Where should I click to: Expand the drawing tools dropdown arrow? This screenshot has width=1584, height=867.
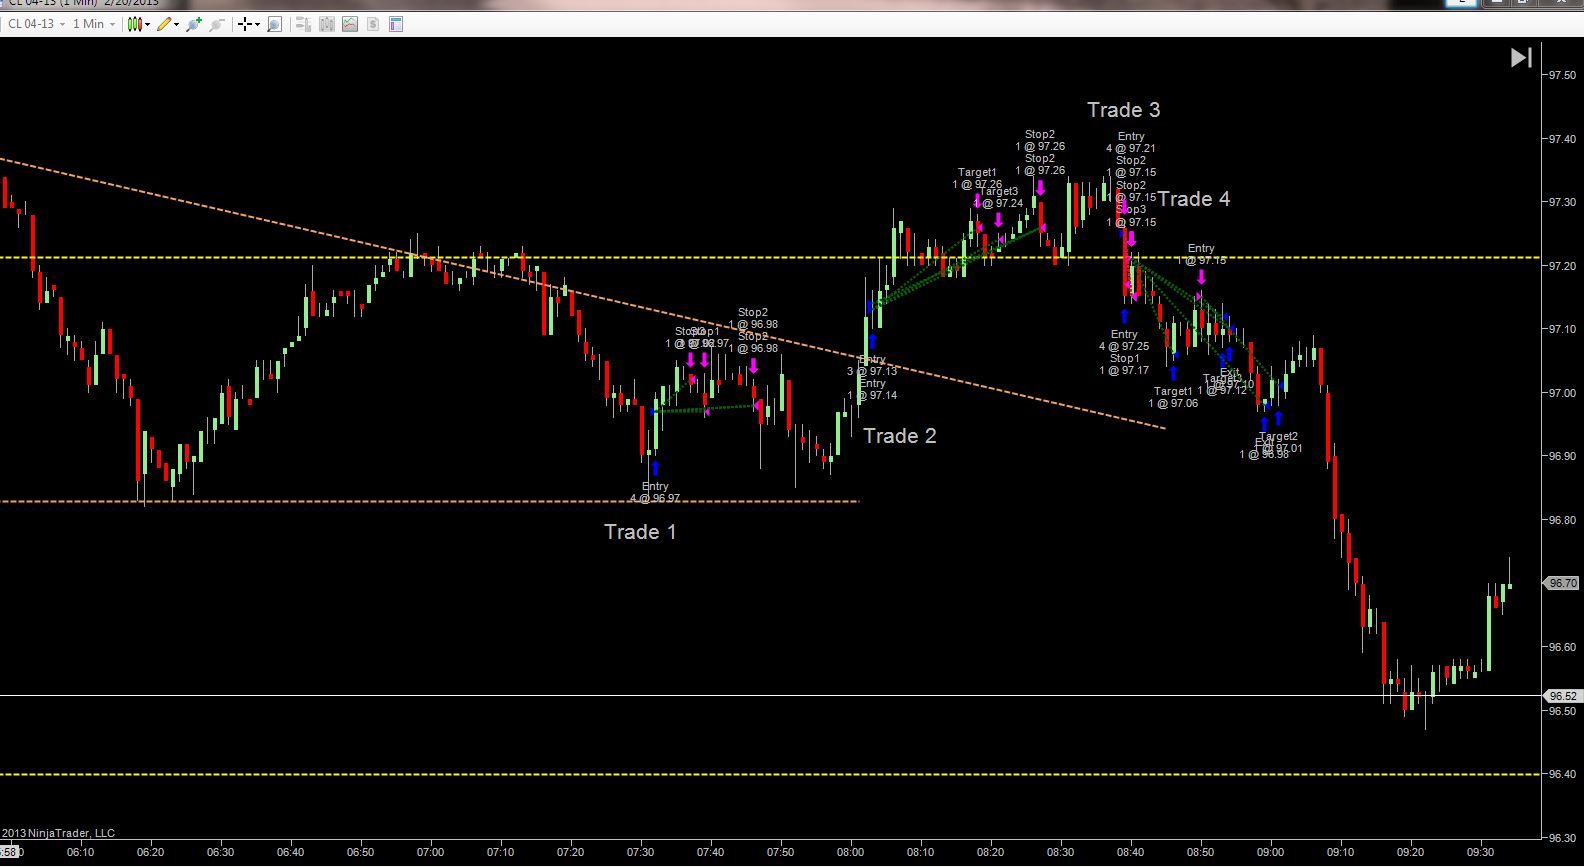tap(177, 24)
